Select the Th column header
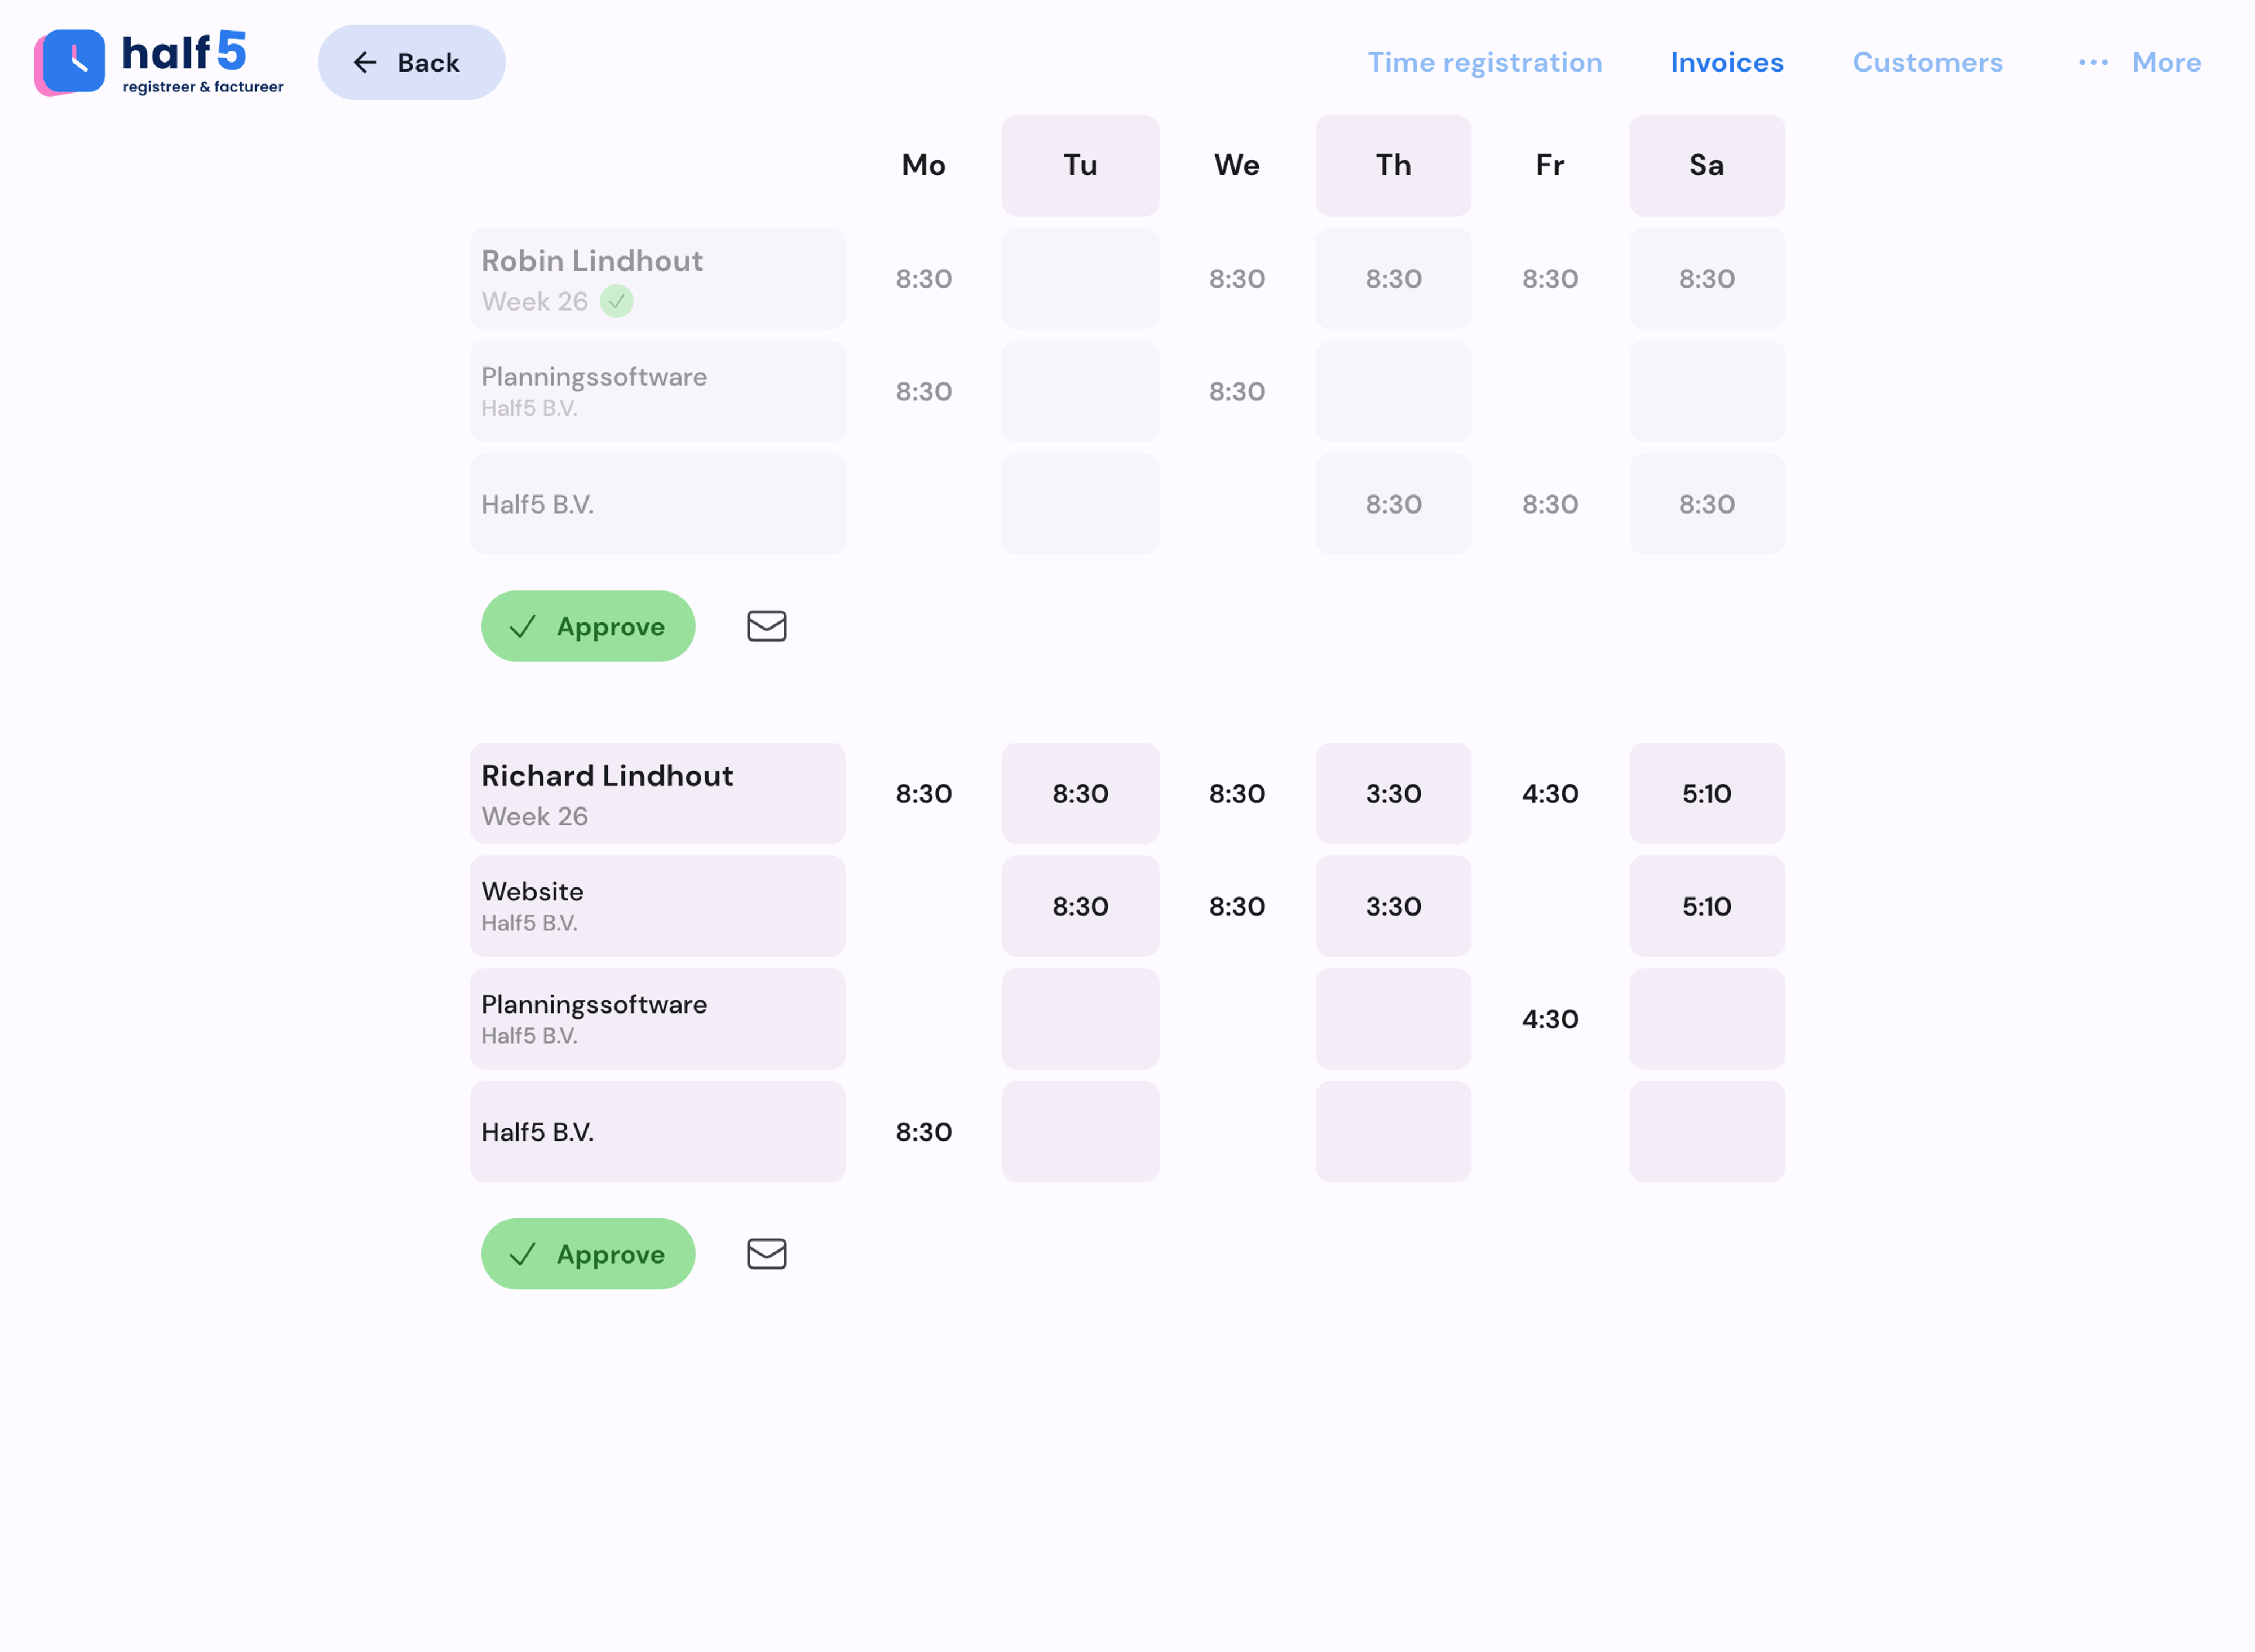 point(1393,165)
